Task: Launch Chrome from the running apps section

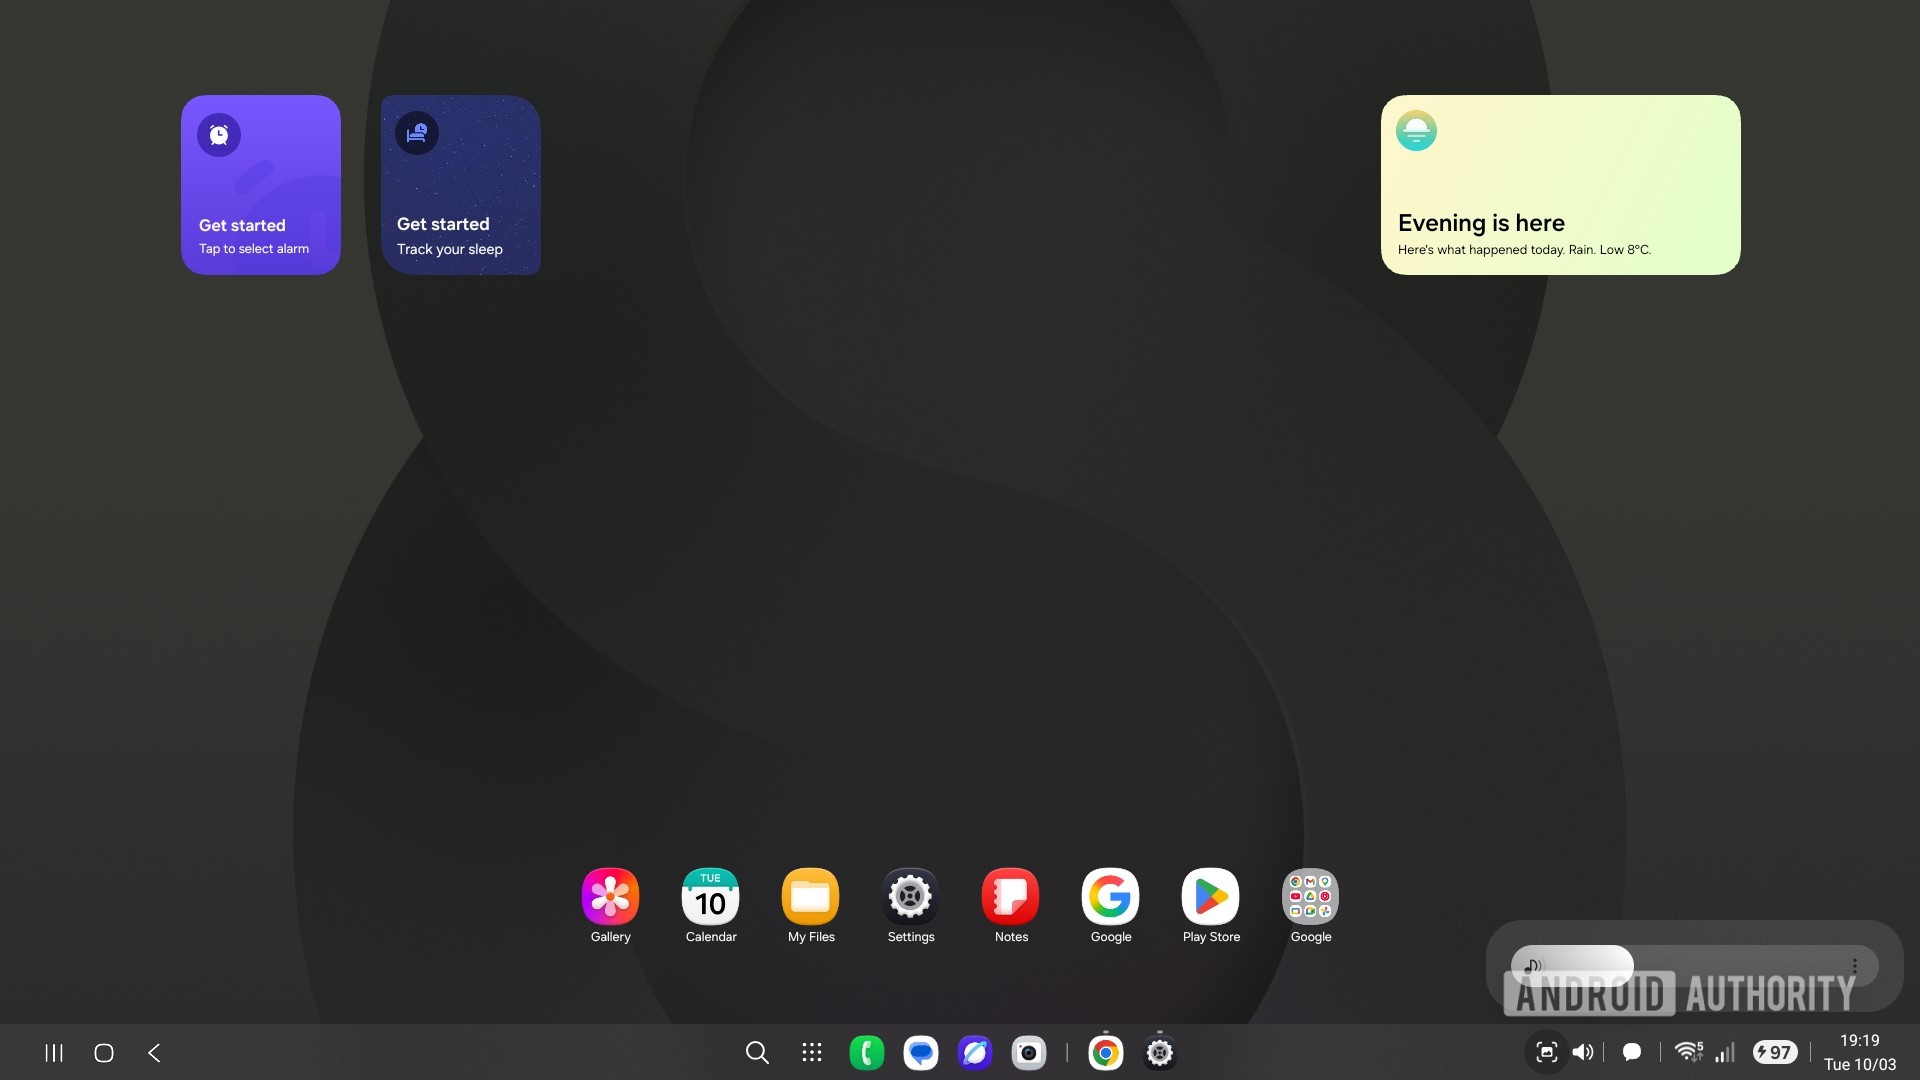Action: point(1105,1052)
